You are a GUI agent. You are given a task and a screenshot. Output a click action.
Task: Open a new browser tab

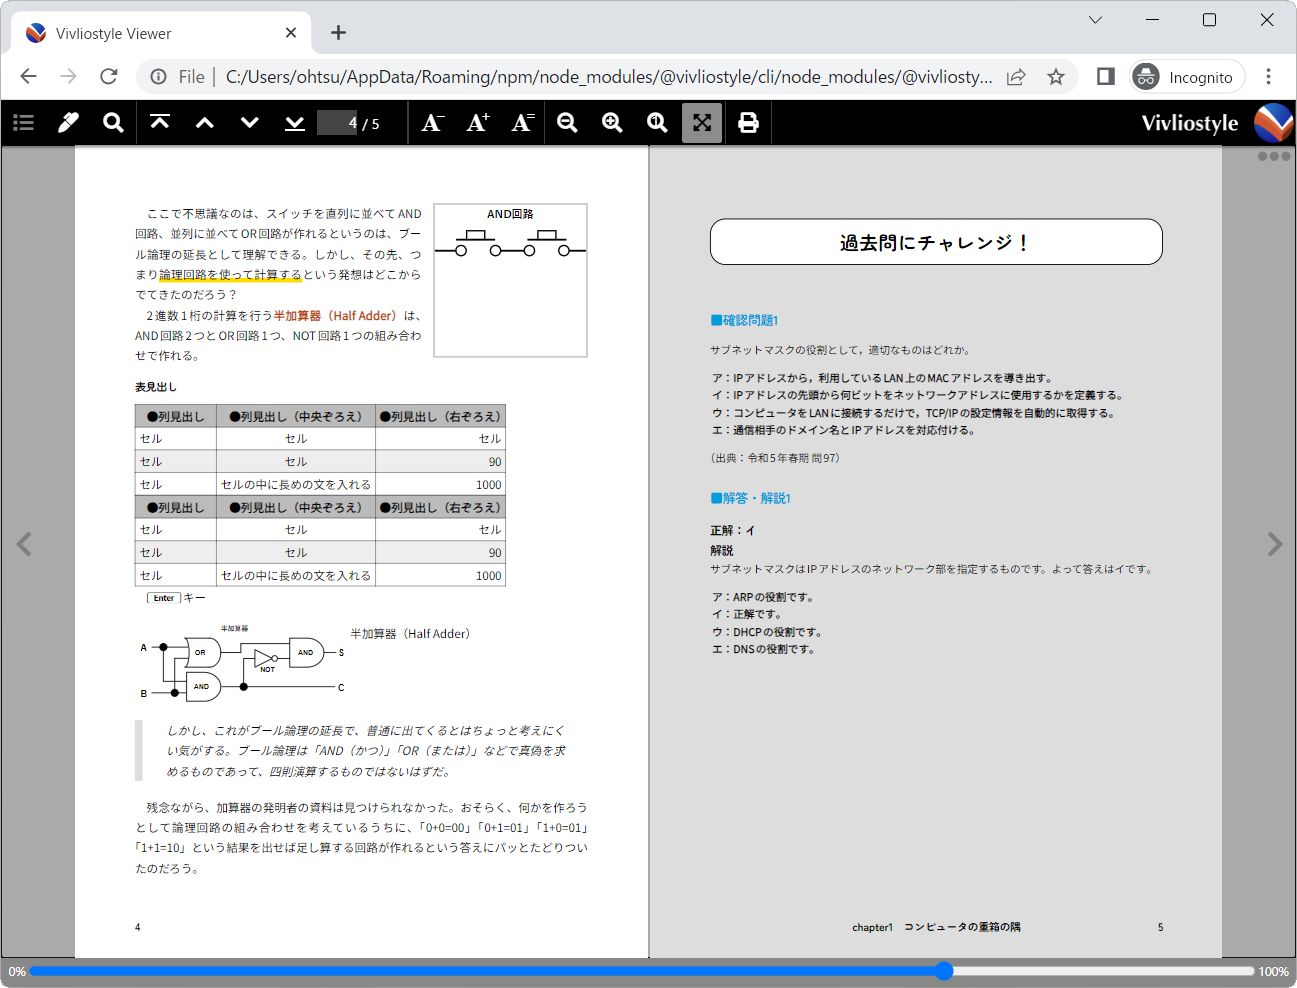pyautogui.click(x=338, y=32)
